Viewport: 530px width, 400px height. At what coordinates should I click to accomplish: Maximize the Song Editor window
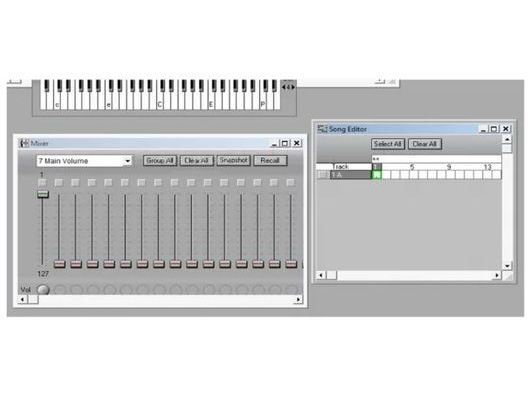[494, 129]
